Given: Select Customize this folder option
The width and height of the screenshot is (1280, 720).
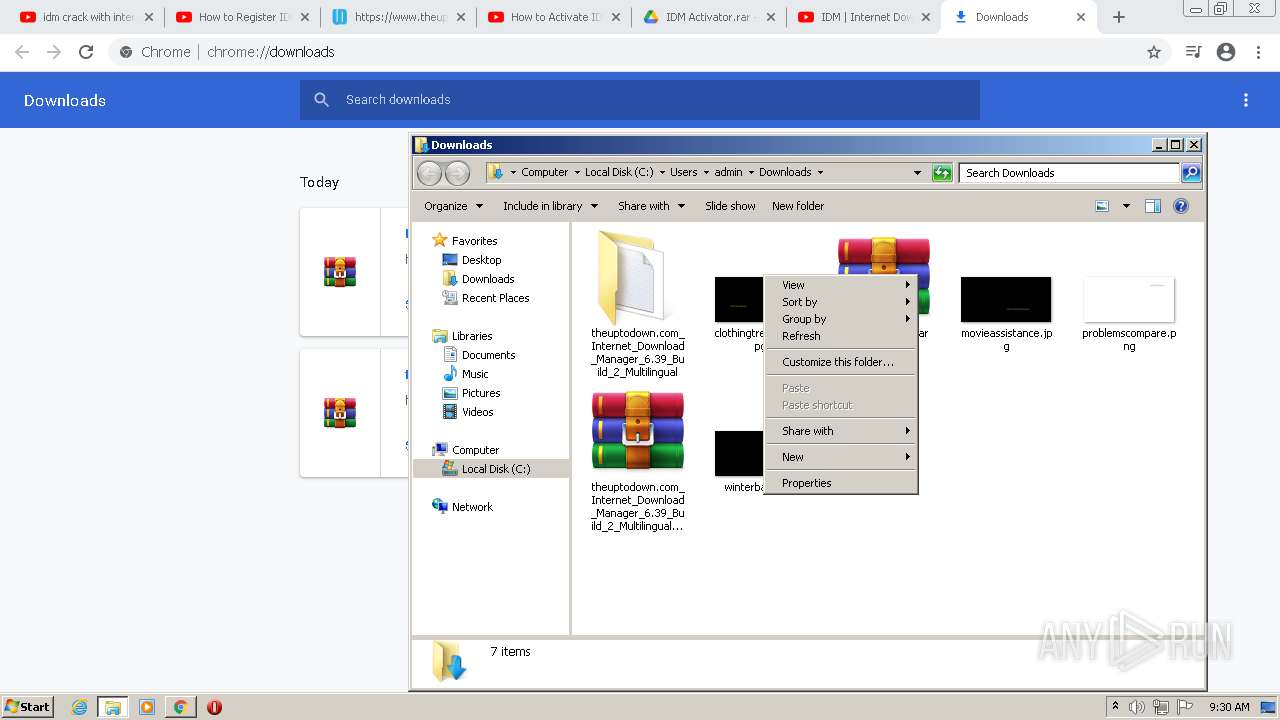Looking at the screenshot, I should (841, 362).
